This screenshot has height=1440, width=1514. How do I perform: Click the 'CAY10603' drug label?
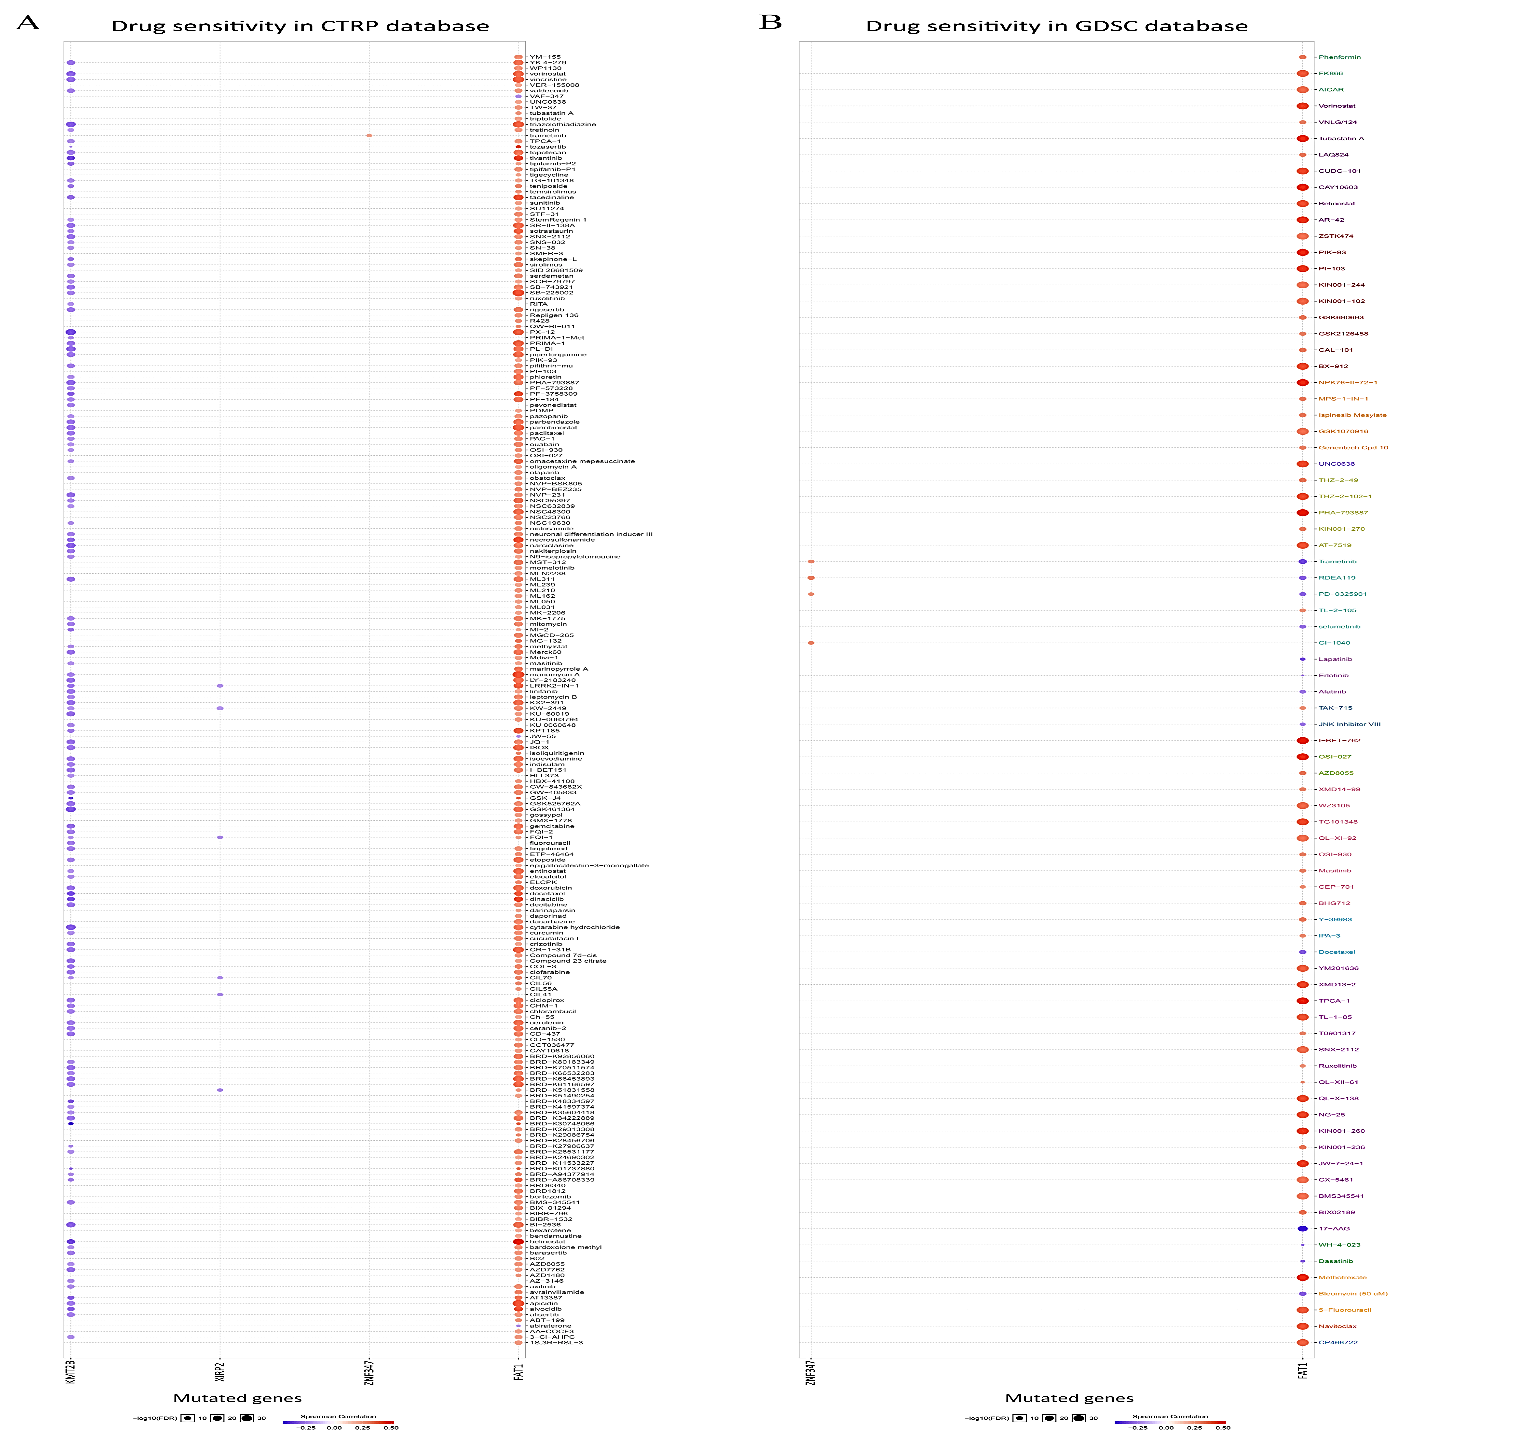(1338, 187)
